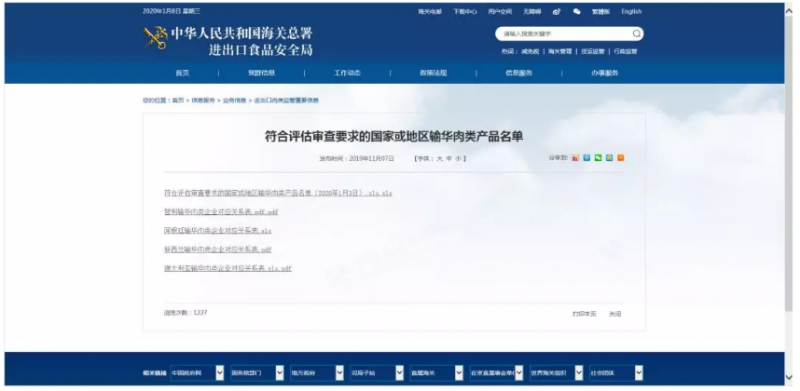The height and width of the screenshot is (391, 800).
Task: Open the 中国政府网 dropdown
Action: 197,373
